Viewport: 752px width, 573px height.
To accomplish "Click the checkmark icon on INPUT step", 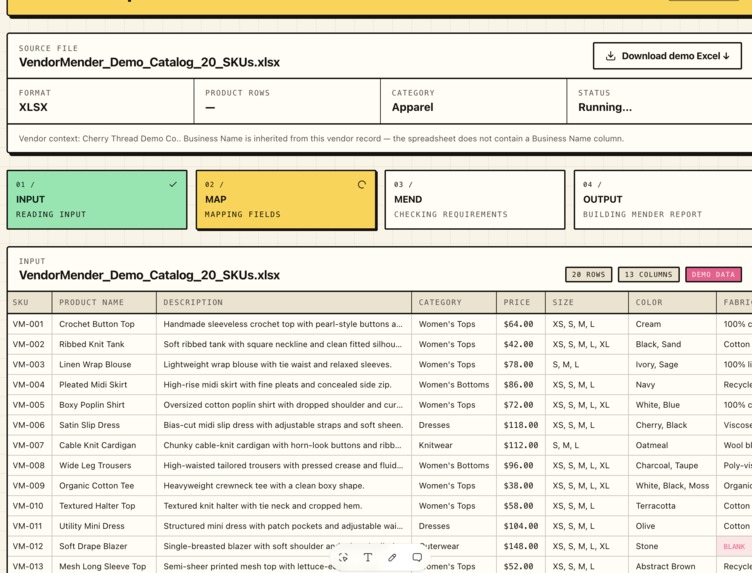I will (x=173, y=184).
